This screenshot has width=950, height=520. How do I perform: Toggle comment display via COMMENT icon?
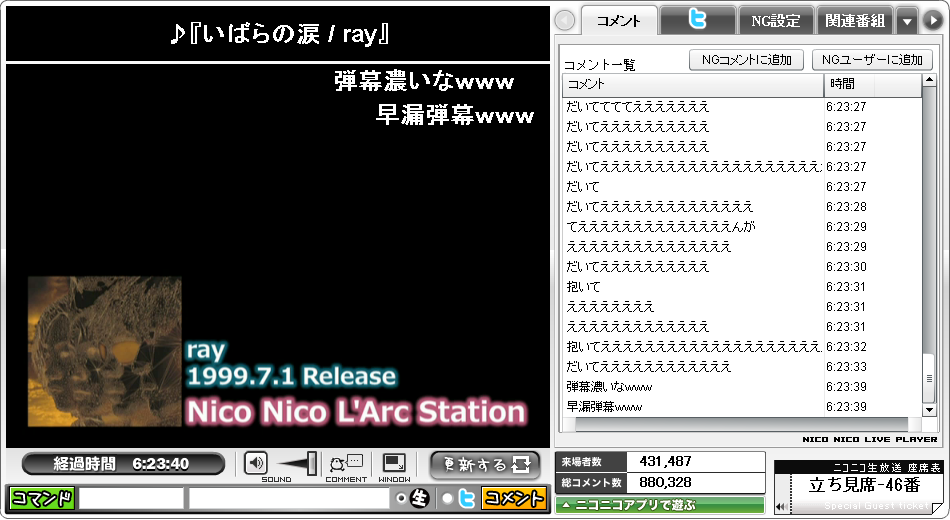click(346, 465)
